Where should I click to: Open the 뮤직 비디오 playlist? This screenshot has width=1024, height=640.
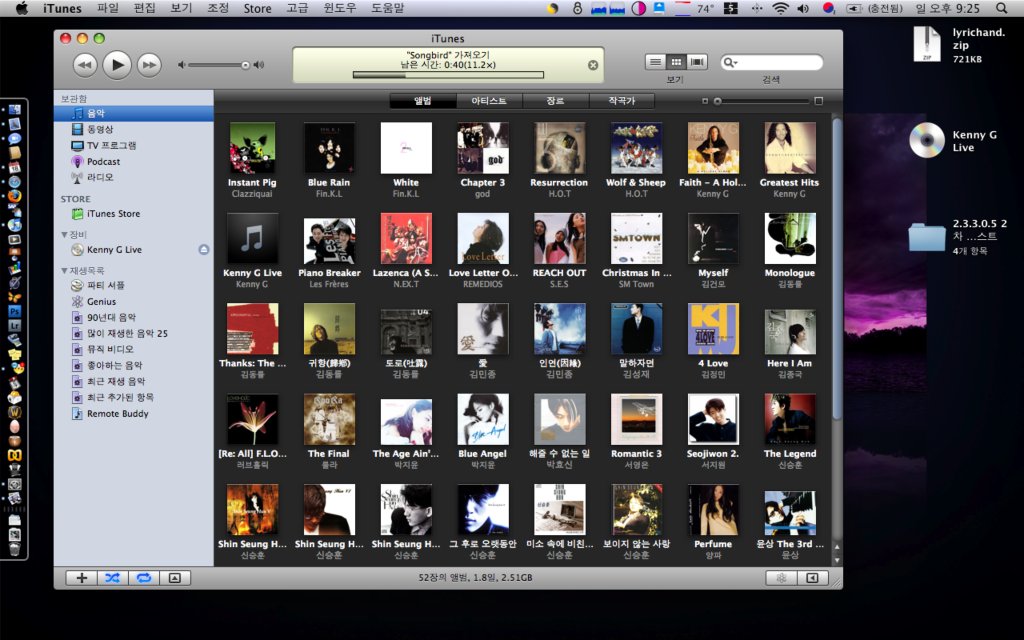[x=133, y=349]
